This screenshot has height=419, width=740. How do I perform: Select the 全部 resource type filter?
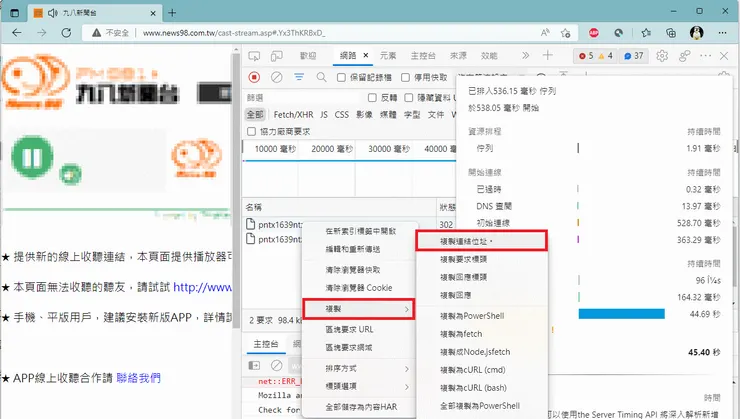pos(255,115)
